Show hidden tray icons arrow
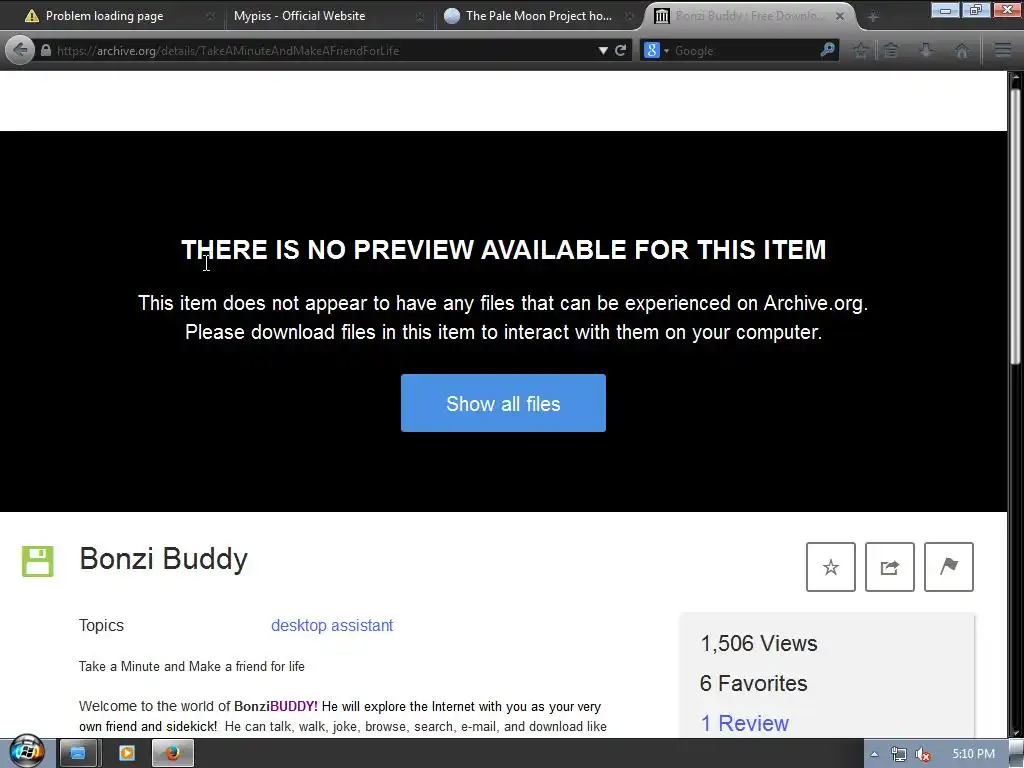Viewport: 1024px width, 768px height. click(874, 754)
